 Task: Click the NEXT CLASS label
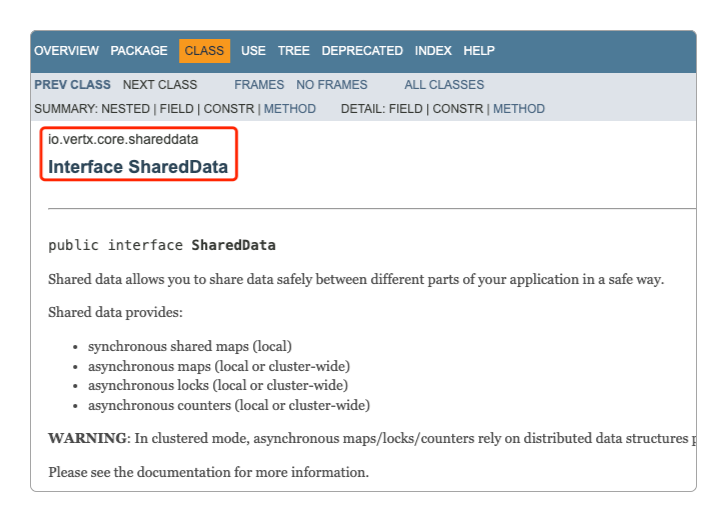pos(160,85)
